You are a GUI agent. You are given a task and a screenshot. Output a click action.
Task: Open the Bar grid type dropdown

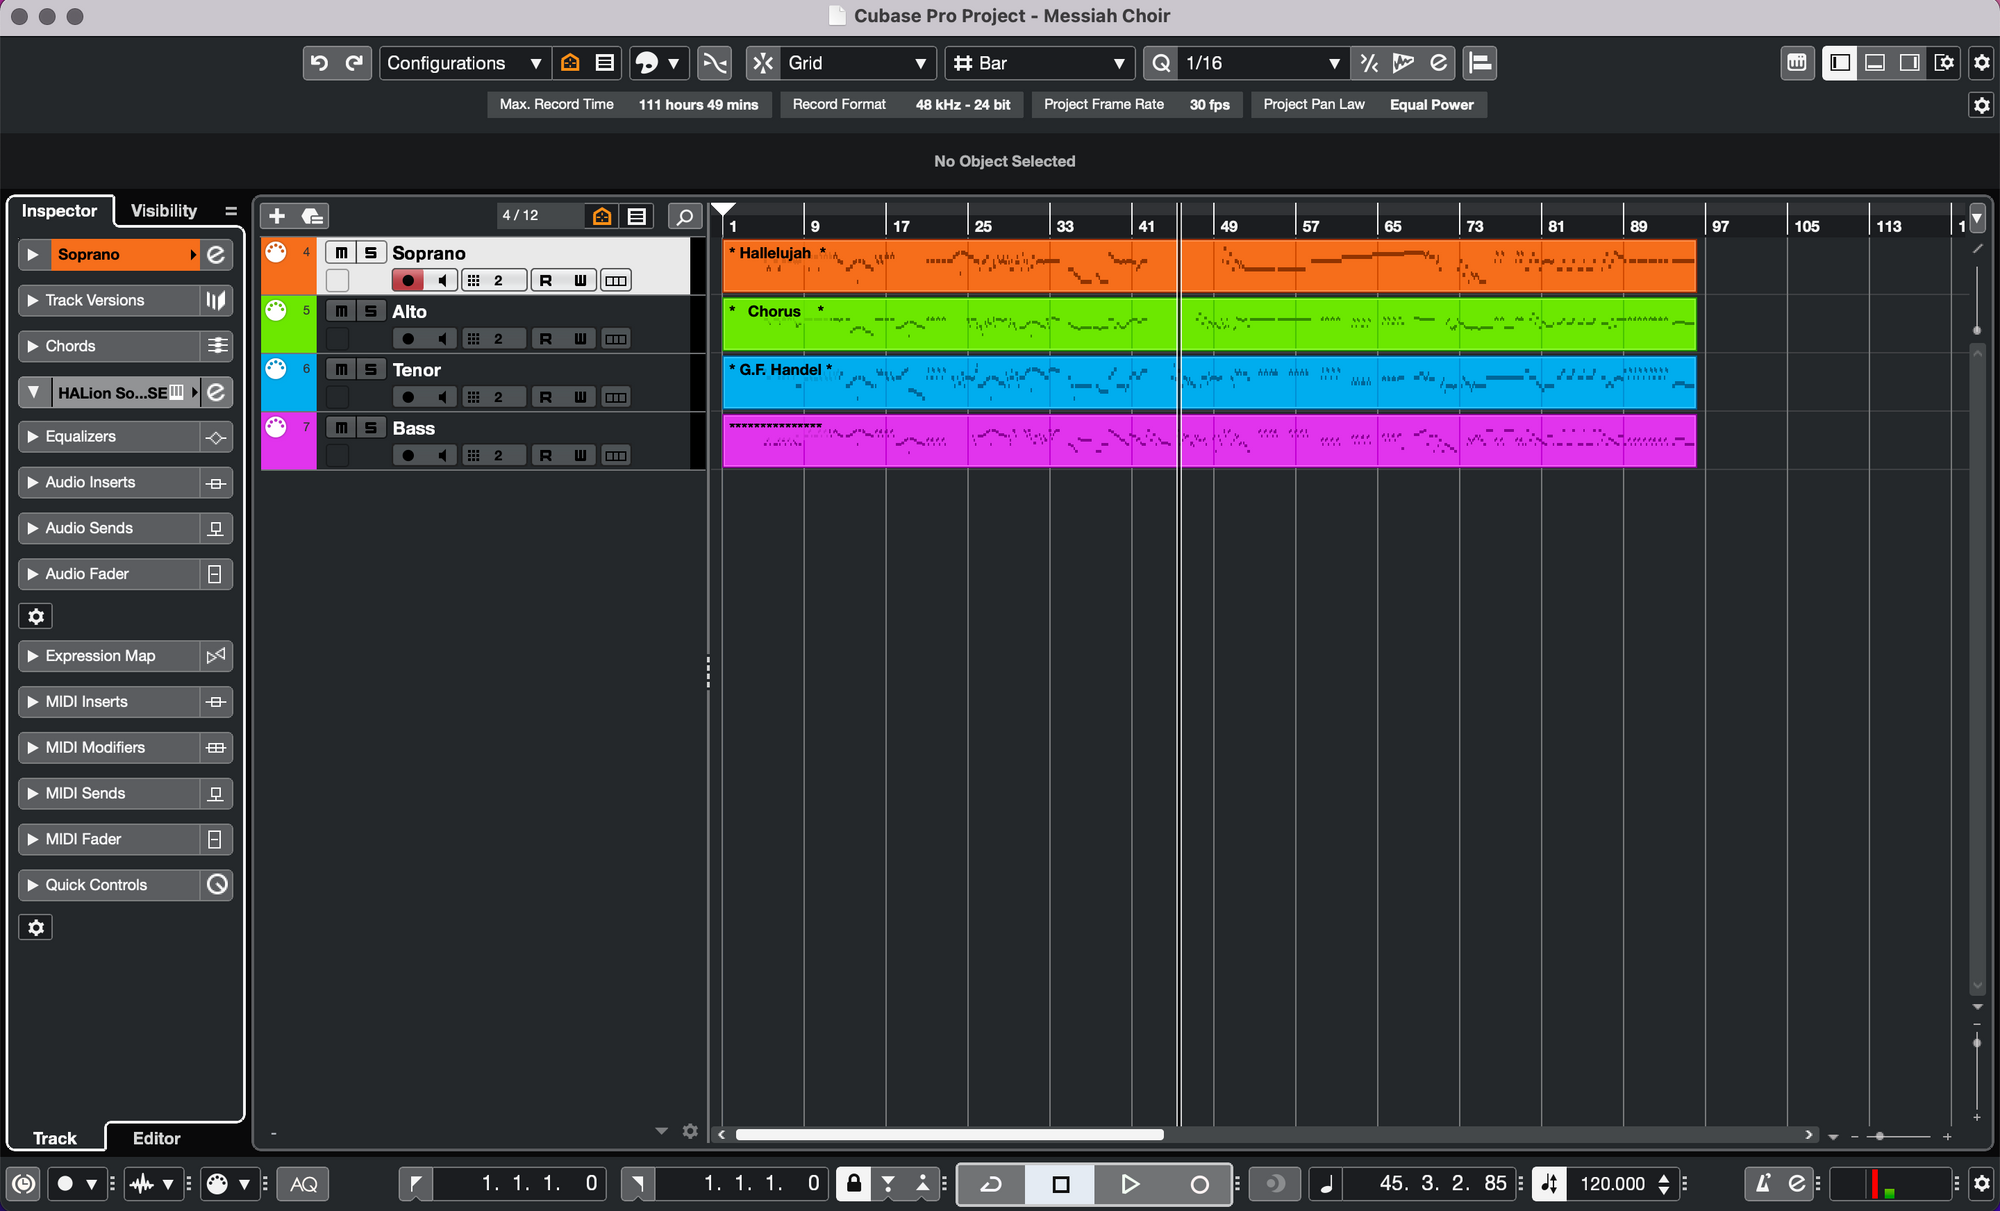1040,63
